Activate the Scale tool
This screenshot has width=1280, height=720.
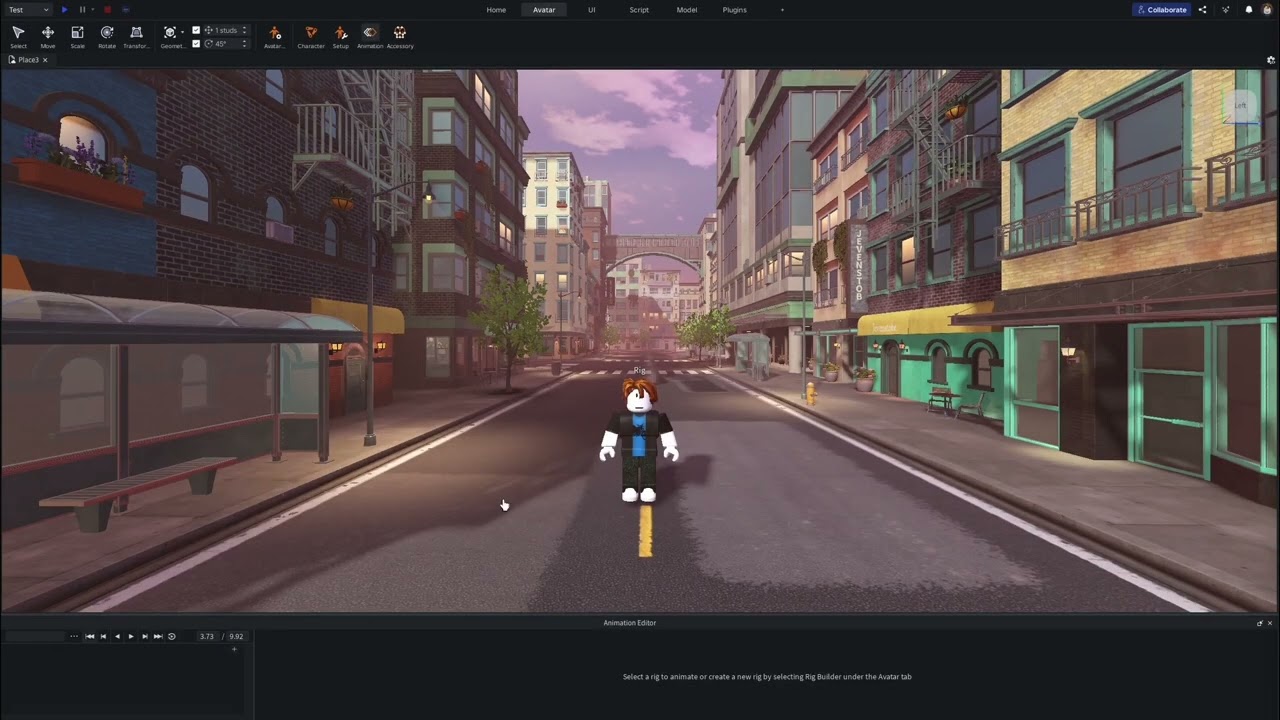77,36
